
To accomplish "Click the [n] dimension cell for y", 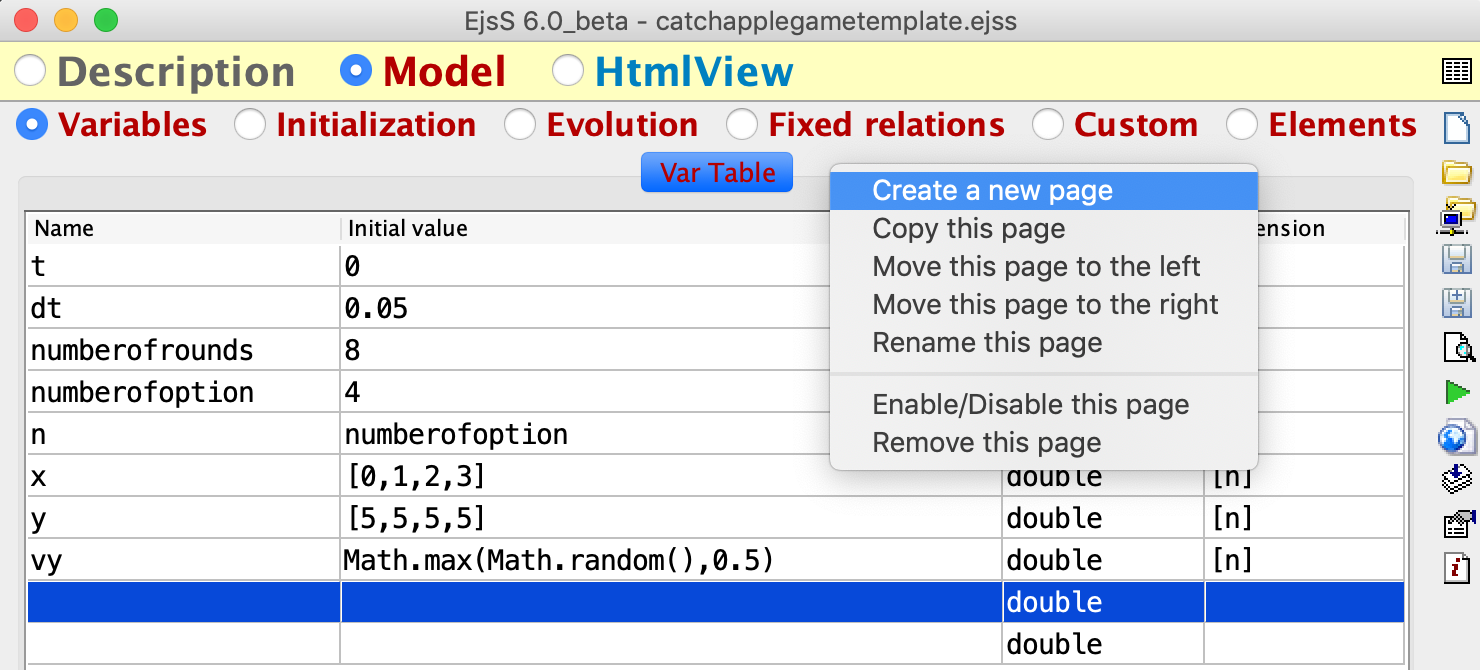I will tap(1305, 518).
